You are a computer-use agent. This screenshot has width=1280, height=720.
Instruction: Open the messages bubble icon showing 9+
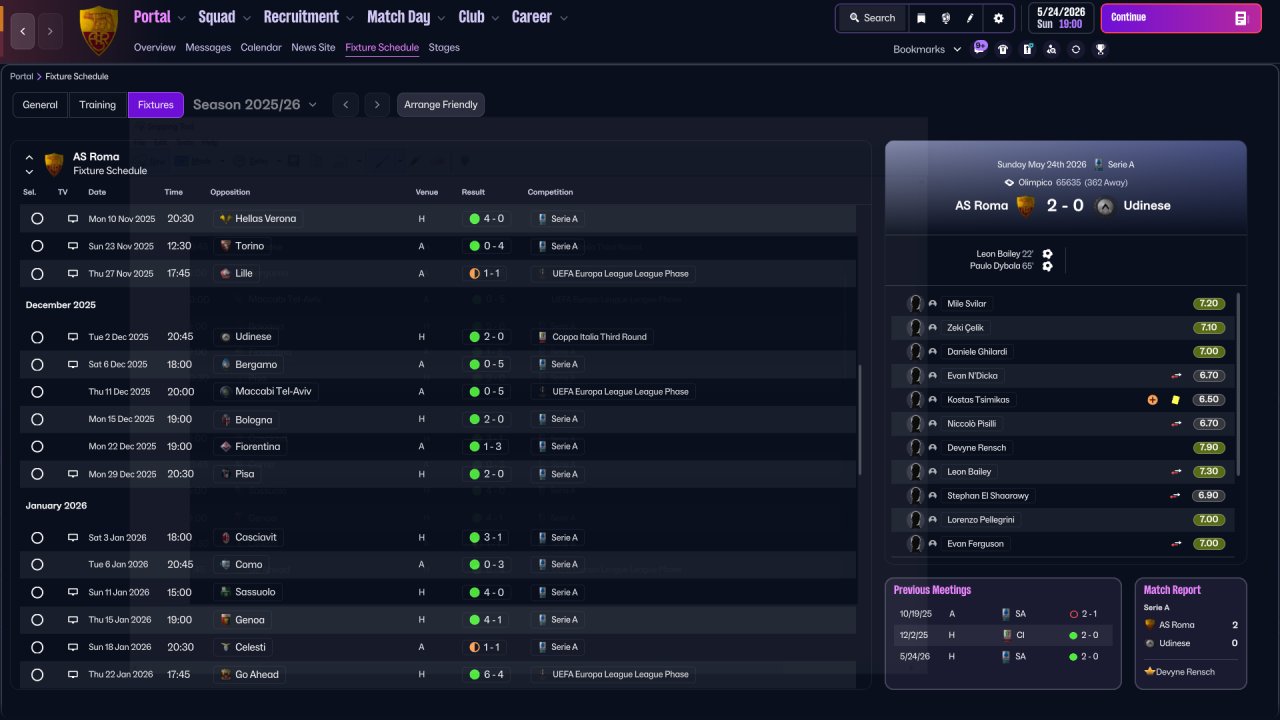point(980,48)
